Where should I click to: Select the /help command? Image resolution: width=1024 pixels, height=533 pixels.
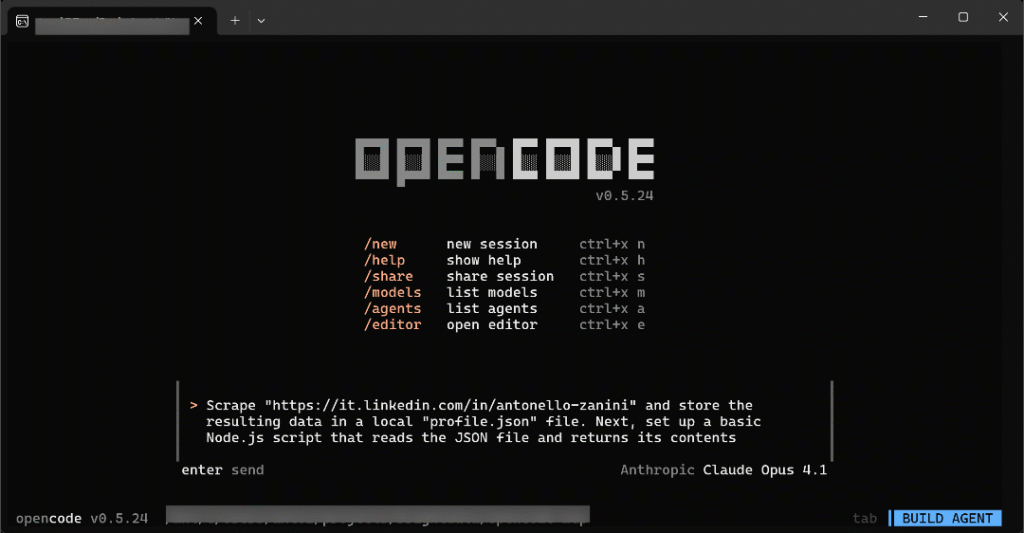point(384,260)
